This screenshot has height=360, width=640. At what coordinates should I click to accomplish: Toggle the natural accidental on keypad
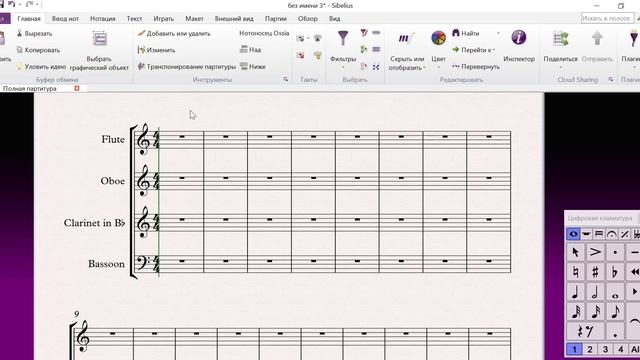click(575, 272)
